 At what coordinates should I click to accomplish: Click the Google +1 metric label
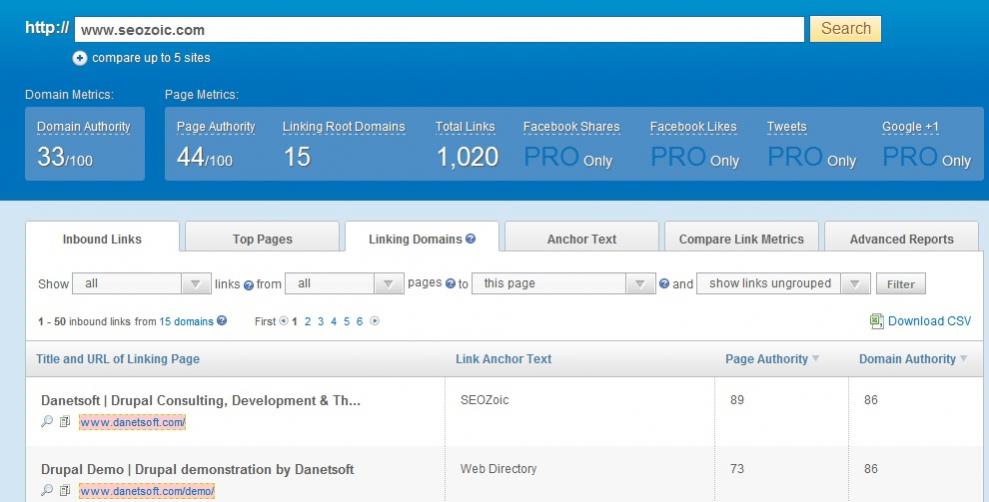tap(910, 126)
